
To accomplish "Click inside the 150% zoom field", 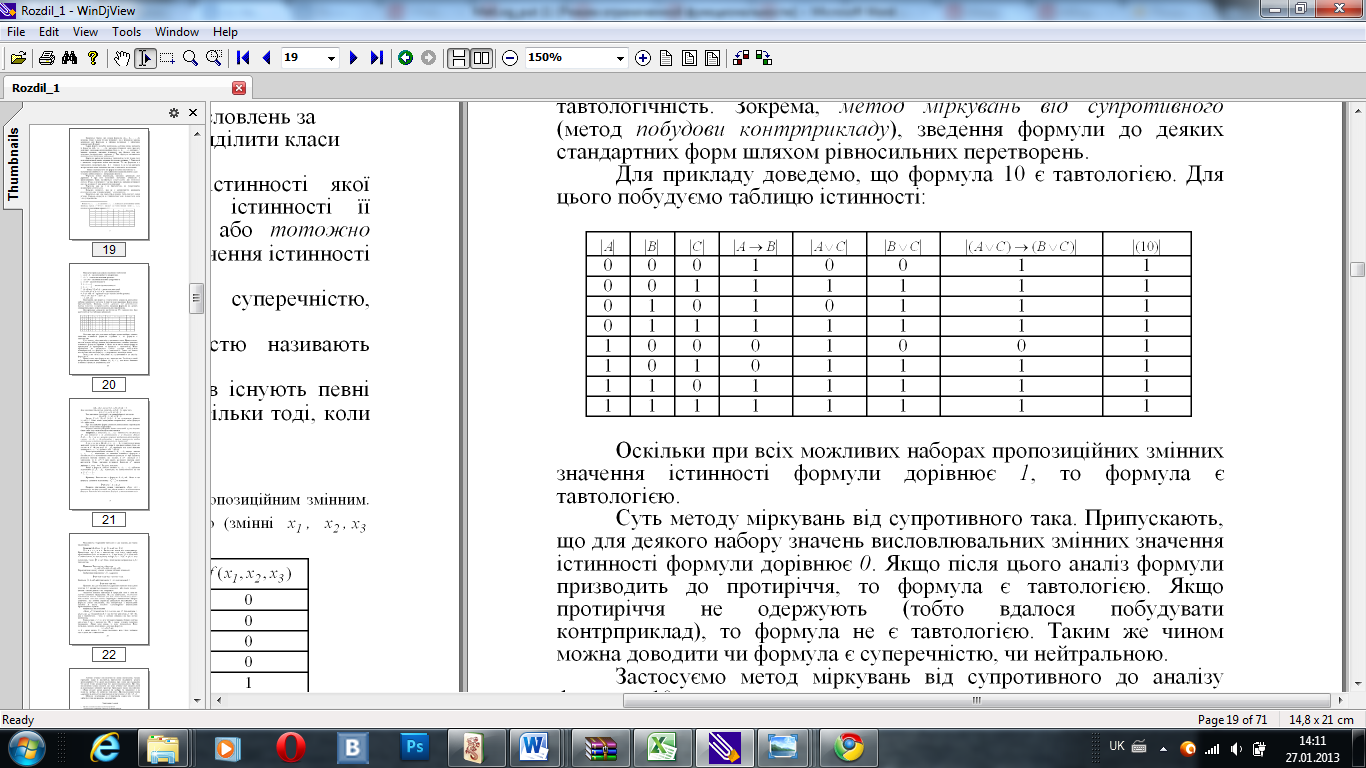I will tap(568, 58).
